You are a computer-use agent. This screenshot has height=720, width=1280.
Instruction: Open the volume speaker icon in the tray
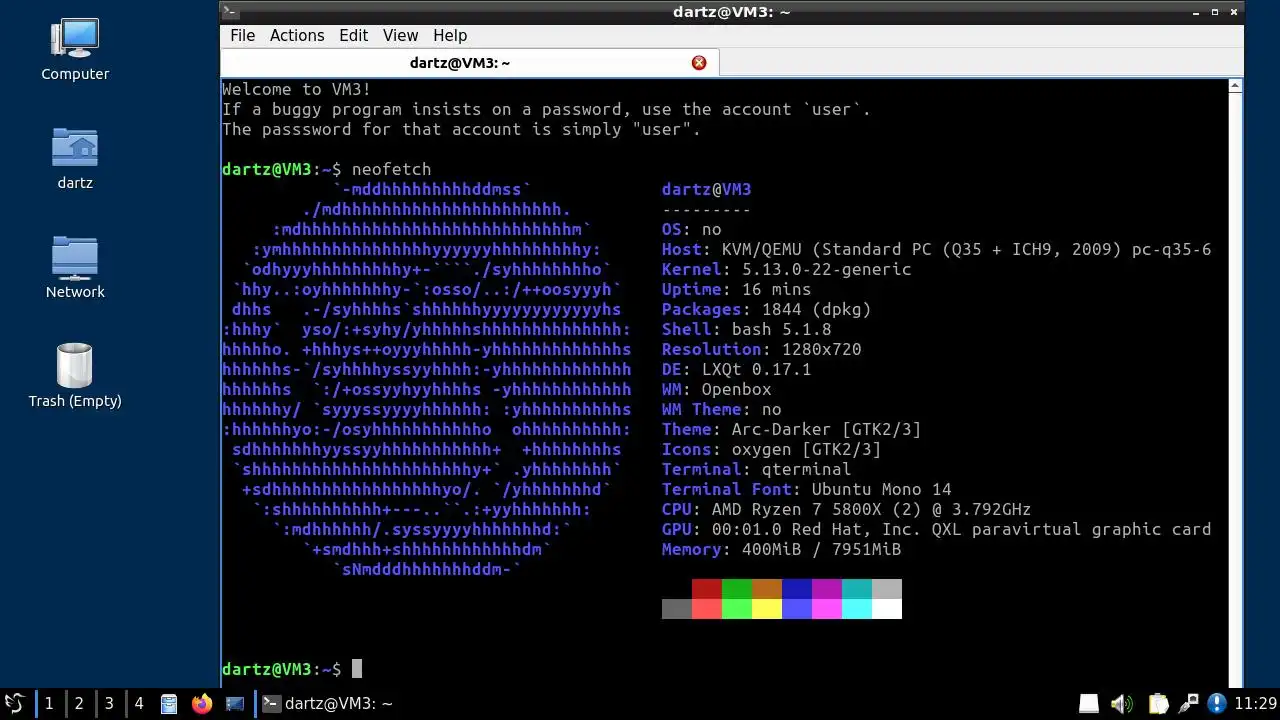click(x=1122, y=704)
